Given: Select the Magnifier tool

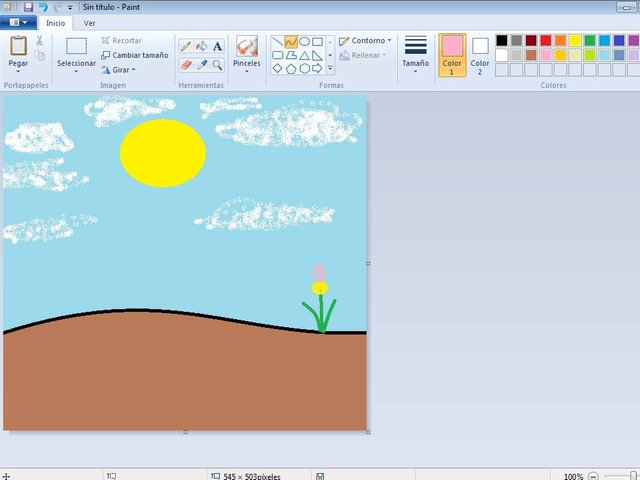Looking at the screenshot, I should coord(218,65).
